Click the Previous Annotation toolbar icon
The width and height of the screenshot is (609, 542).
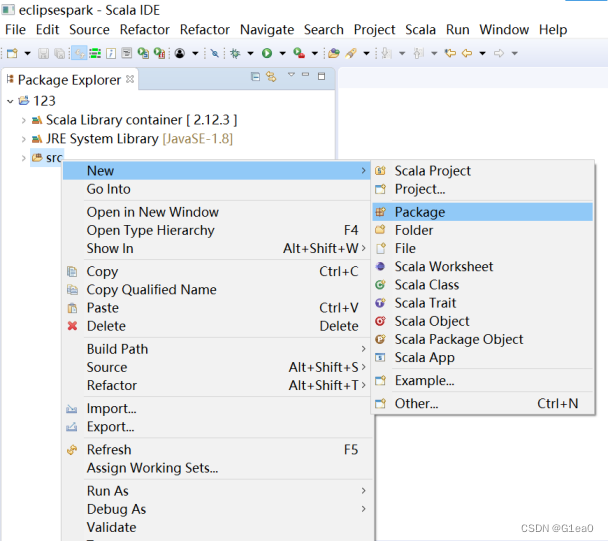tap(418, 53)
